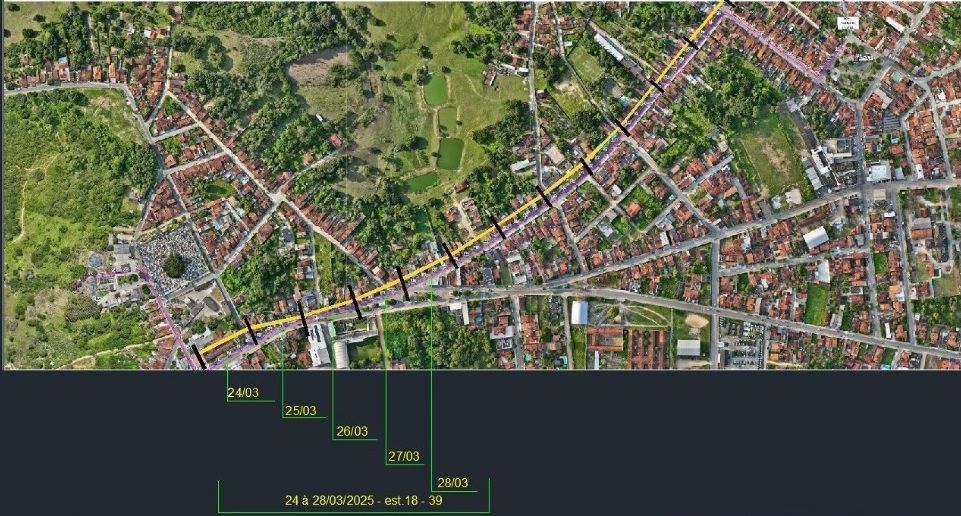
Task: Click the largest green pond in the field
Action: coord(449,153)
